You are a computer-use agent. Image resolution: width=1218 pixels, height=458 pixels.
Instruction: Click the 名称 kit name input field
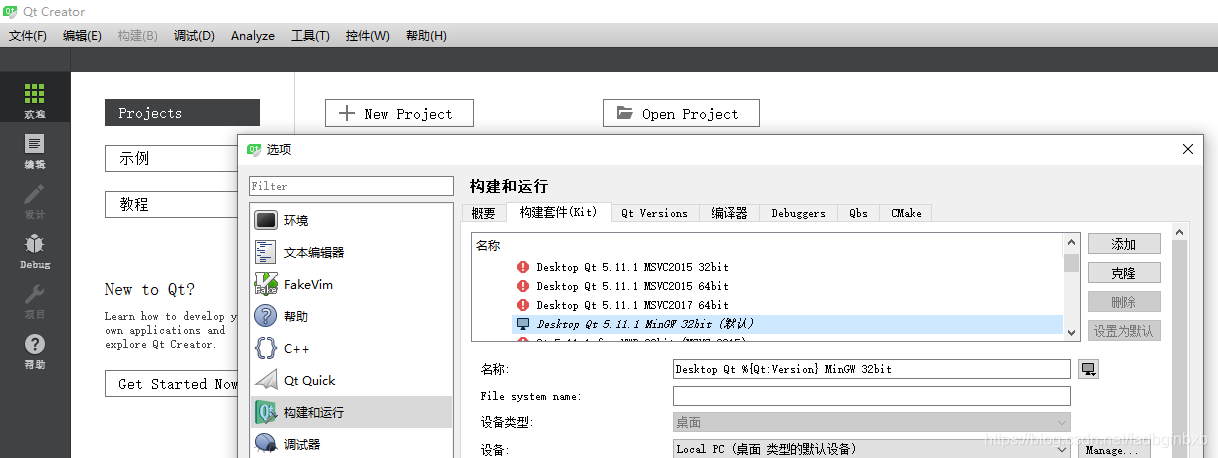click(x=872, y=369)
